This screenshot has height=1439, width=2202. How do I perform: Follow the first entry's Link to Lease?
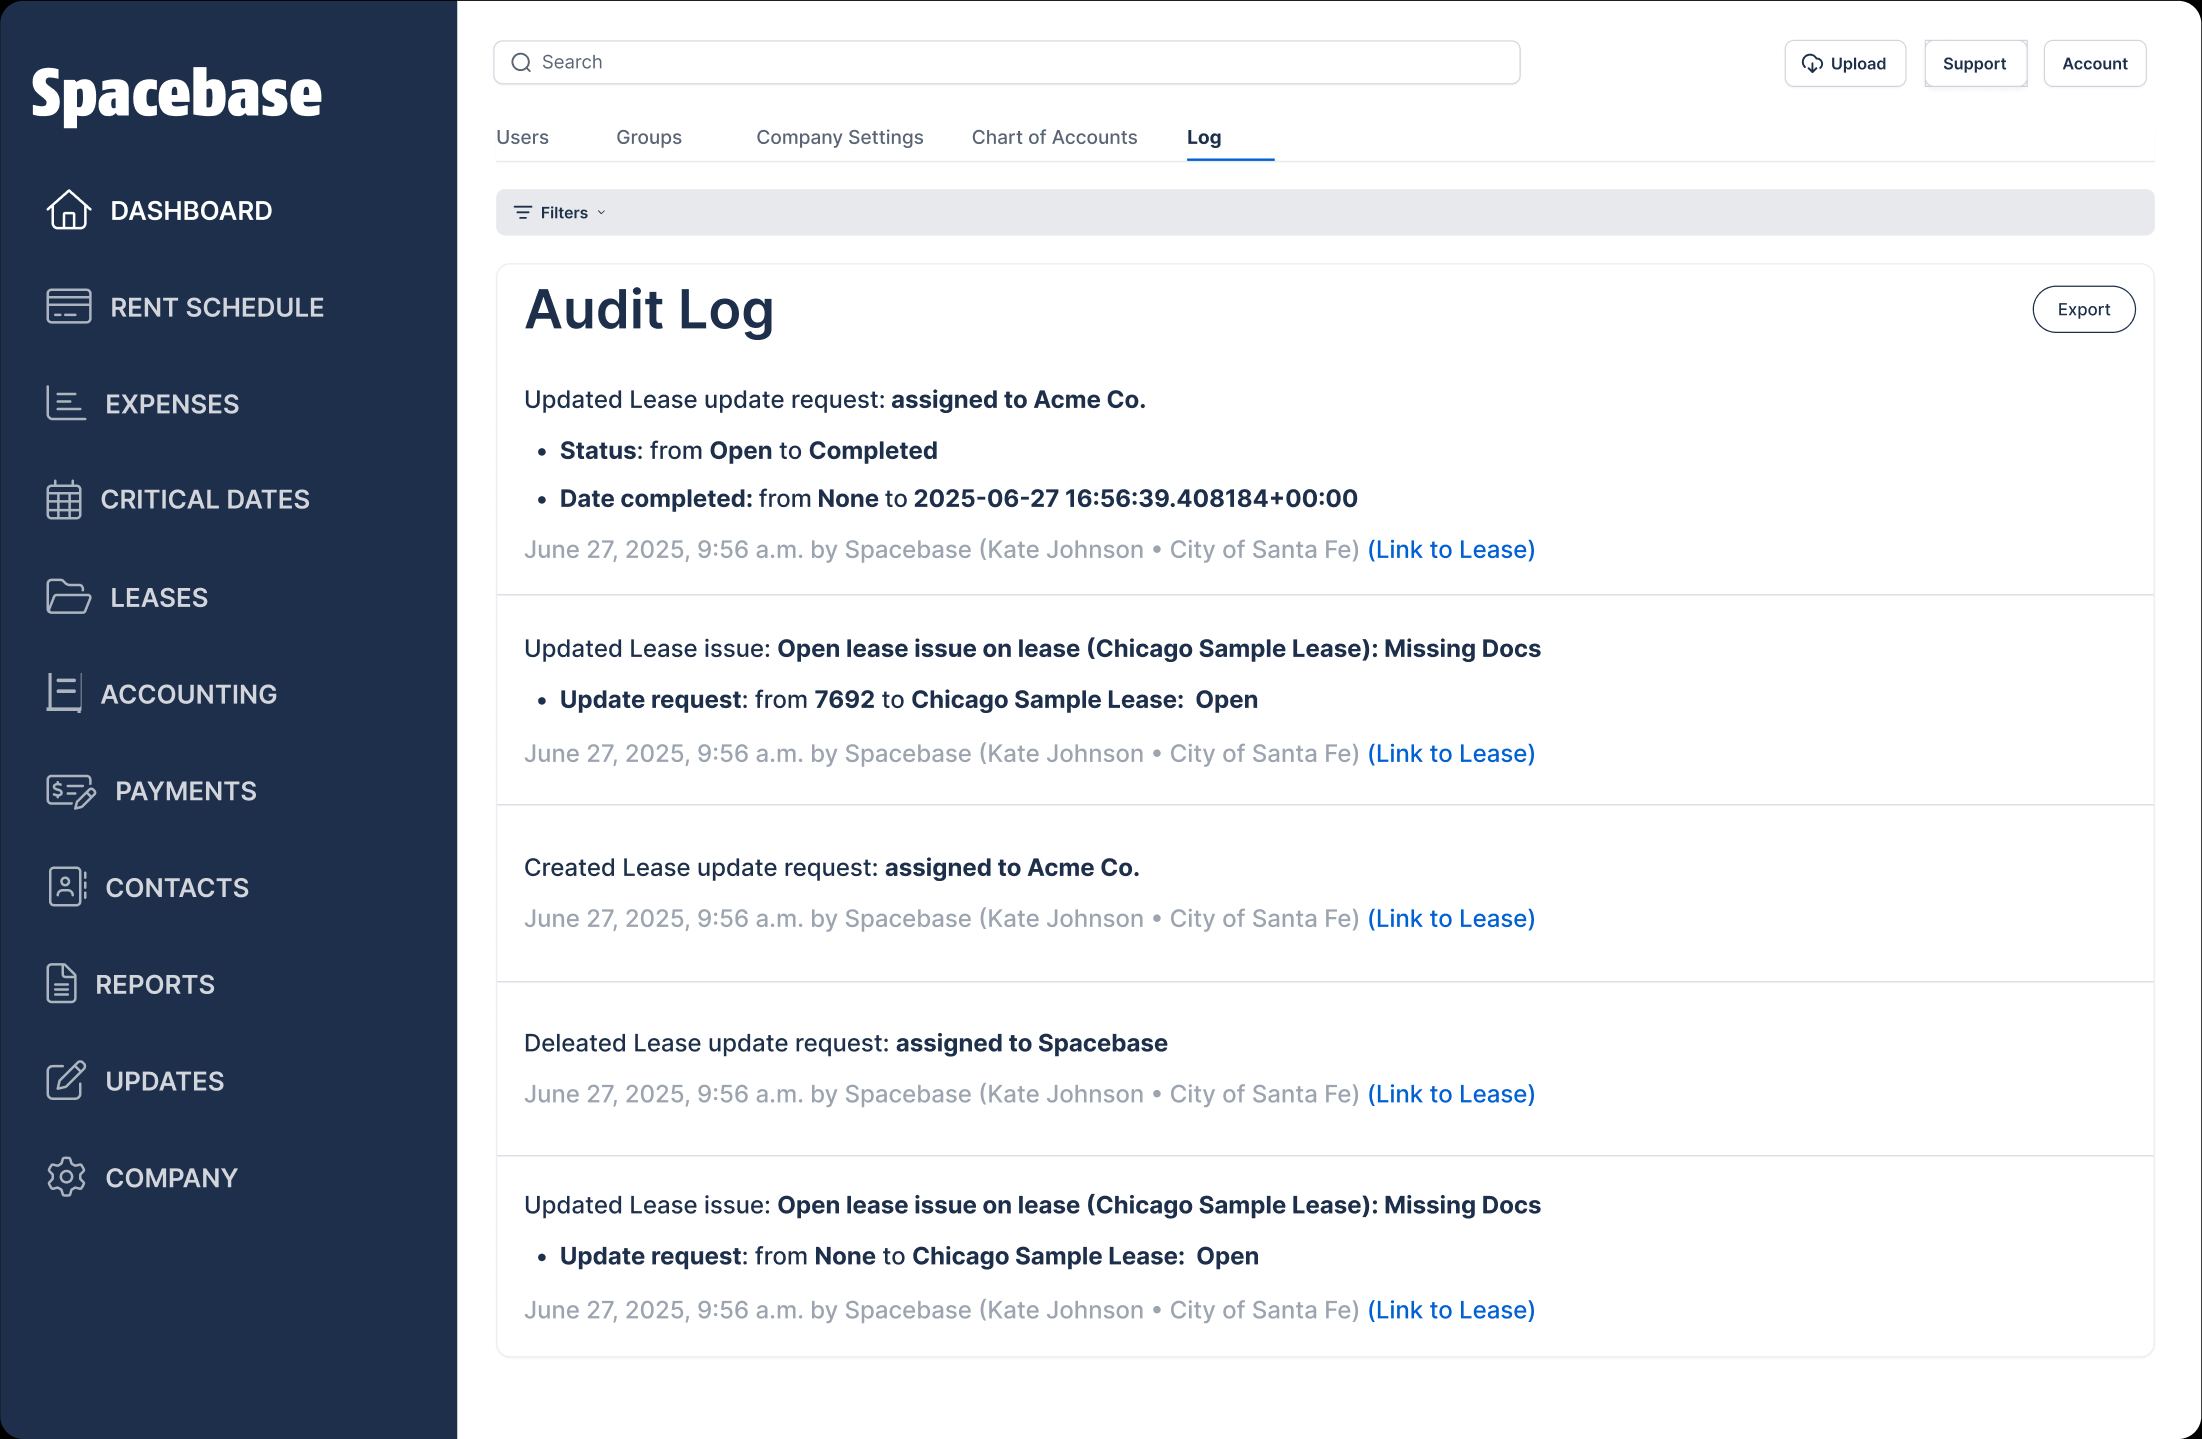[1450, 550]
